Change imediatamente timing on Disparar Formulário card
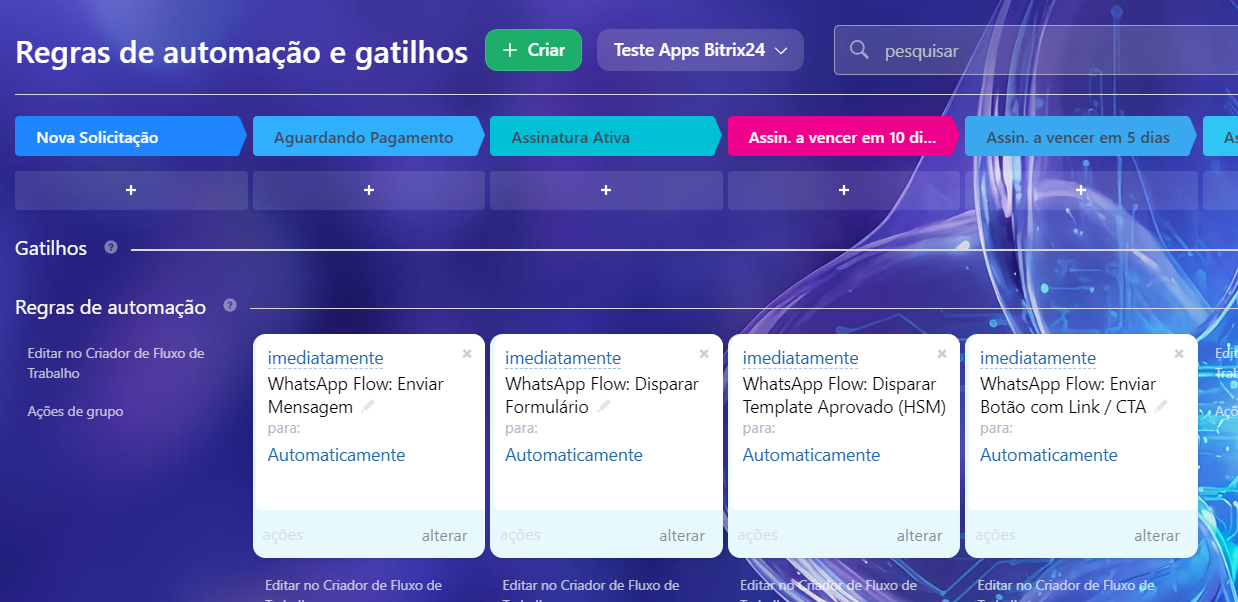Screen dimensions: 1238x602 (563, 358)
